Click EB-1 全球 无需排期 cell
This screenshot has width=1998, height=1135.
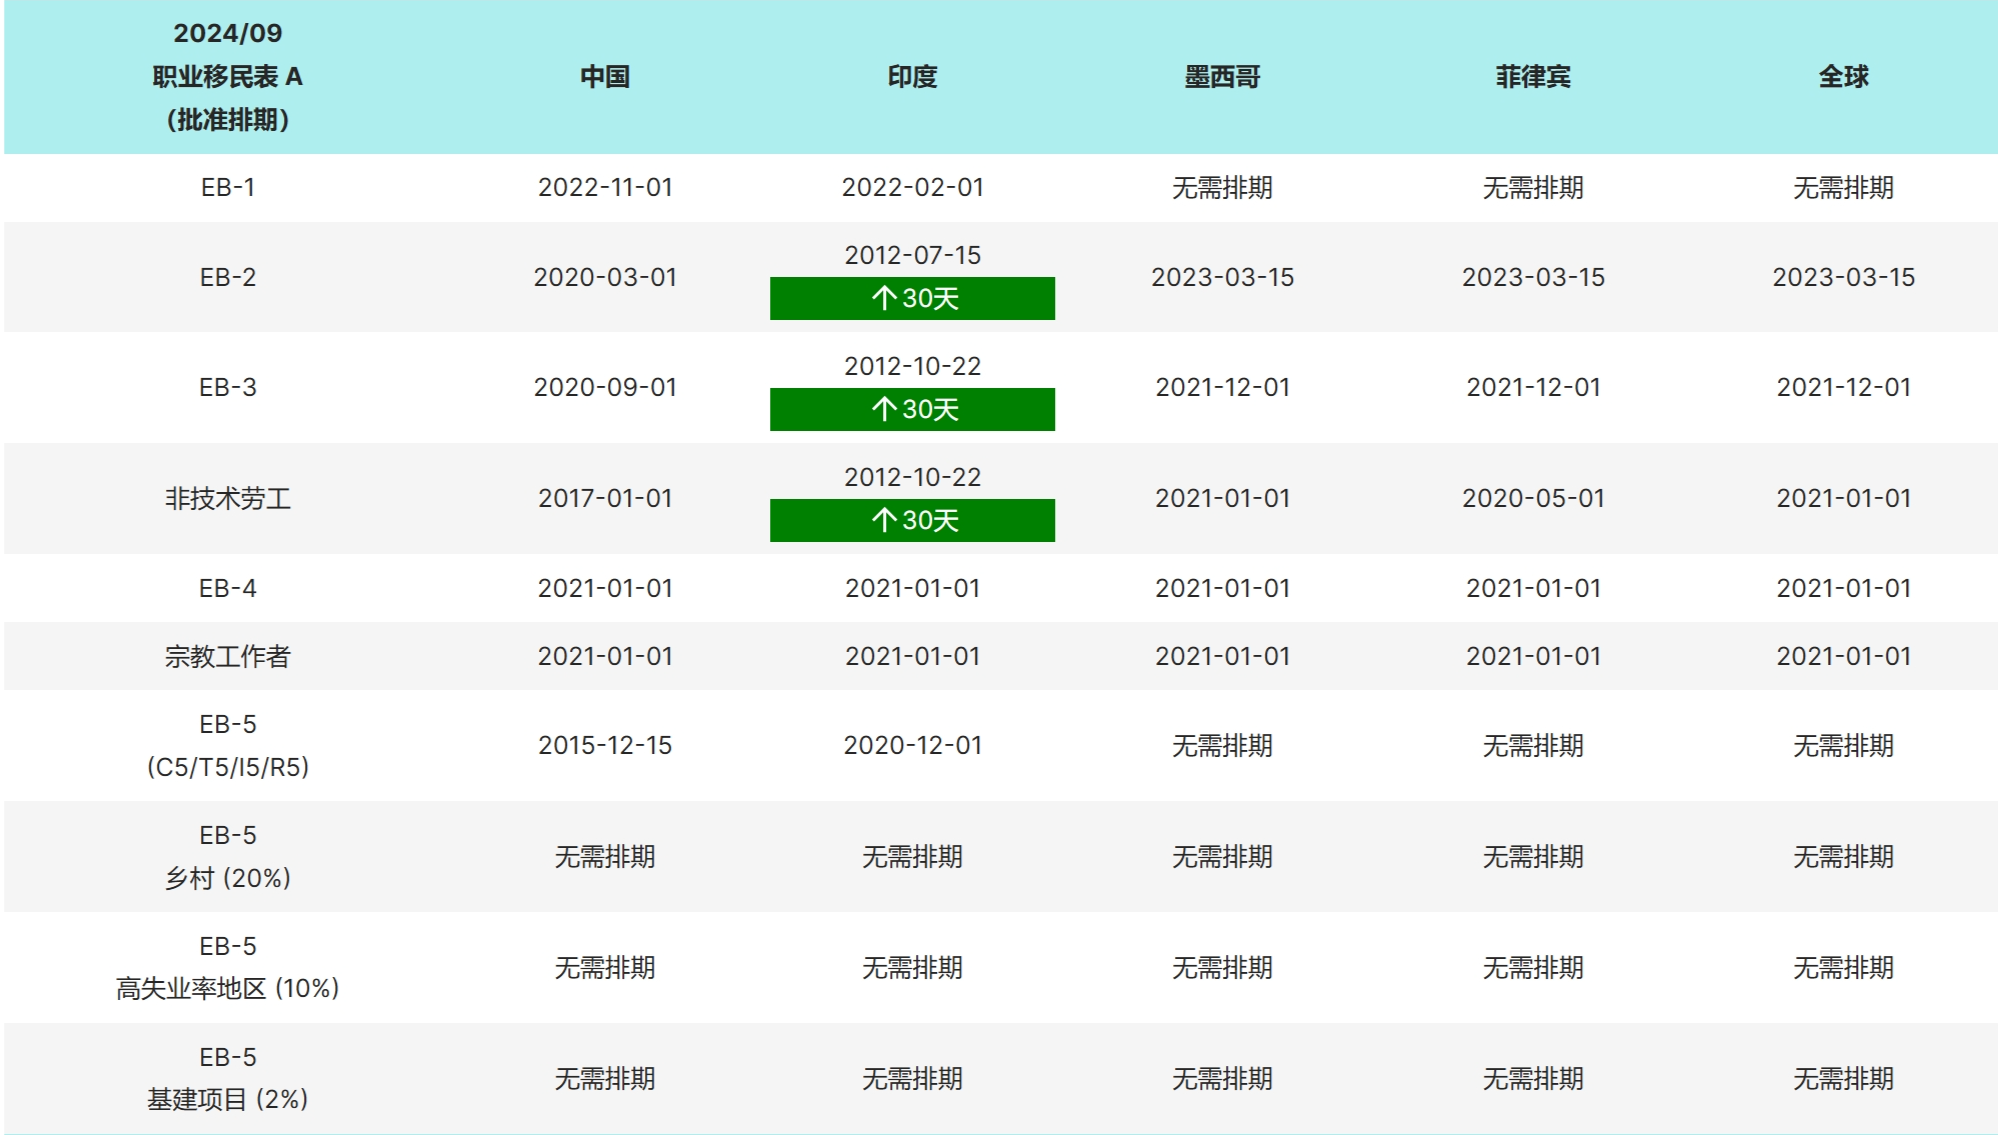1843,187
